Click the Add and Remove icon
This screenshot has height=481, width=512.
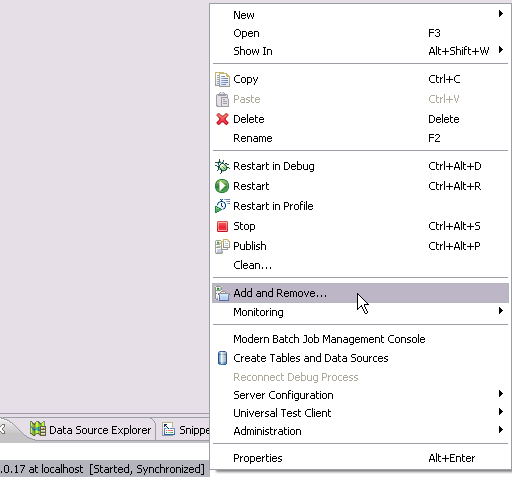pos(222,293)
